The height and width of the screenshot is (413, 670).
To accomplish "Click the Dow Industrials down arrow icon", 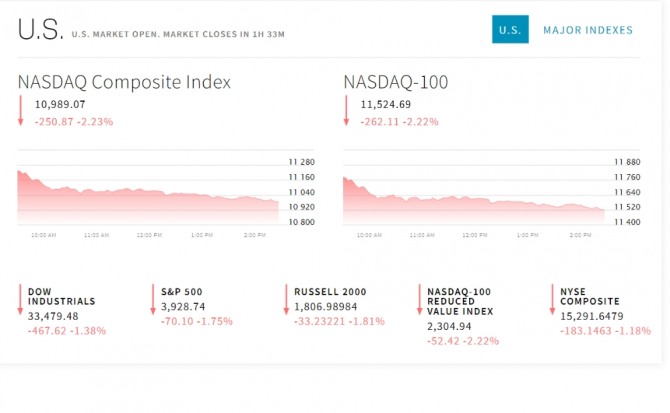I will pyautogui.click(x=20, y=300).
